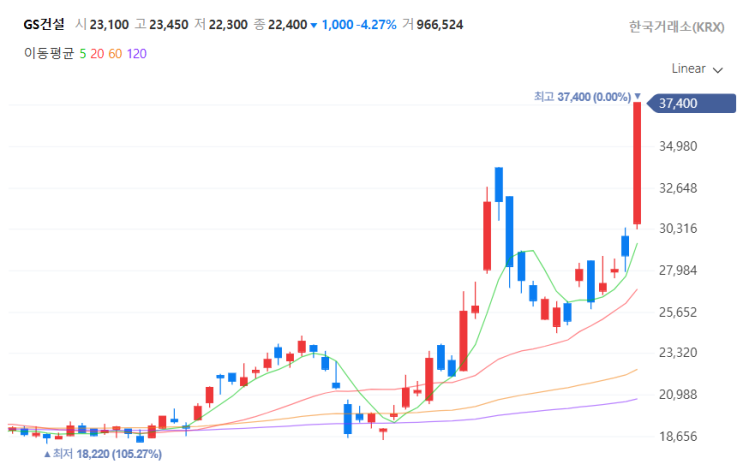Click the -4.27% change value
Image resolution: width=743 pixels, height=464 pixels.
(376, 25)
